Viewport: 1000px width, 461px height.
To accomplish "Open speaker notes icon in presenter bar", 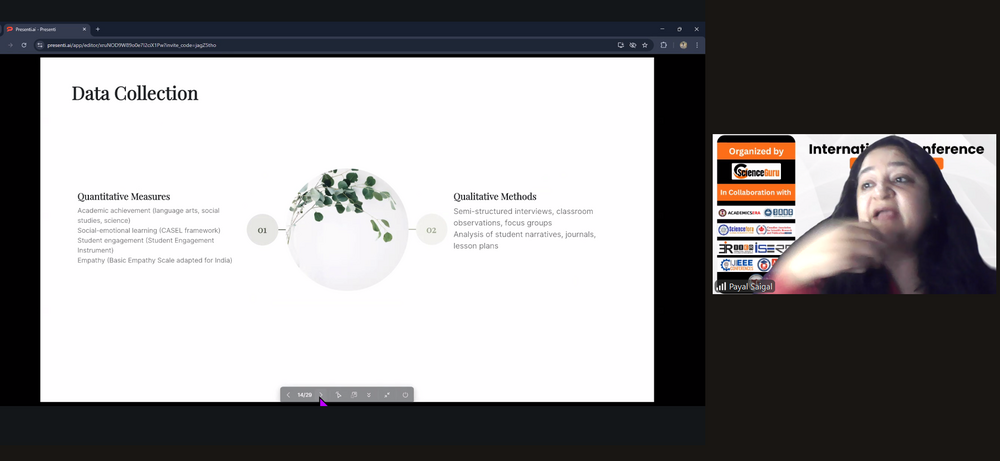I will [x=354, y=395].
